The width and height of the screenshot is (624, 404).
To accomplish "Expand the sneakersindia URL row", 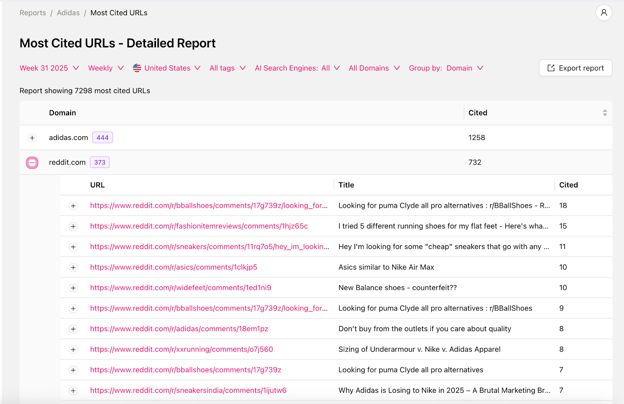I will click(73, 390).
